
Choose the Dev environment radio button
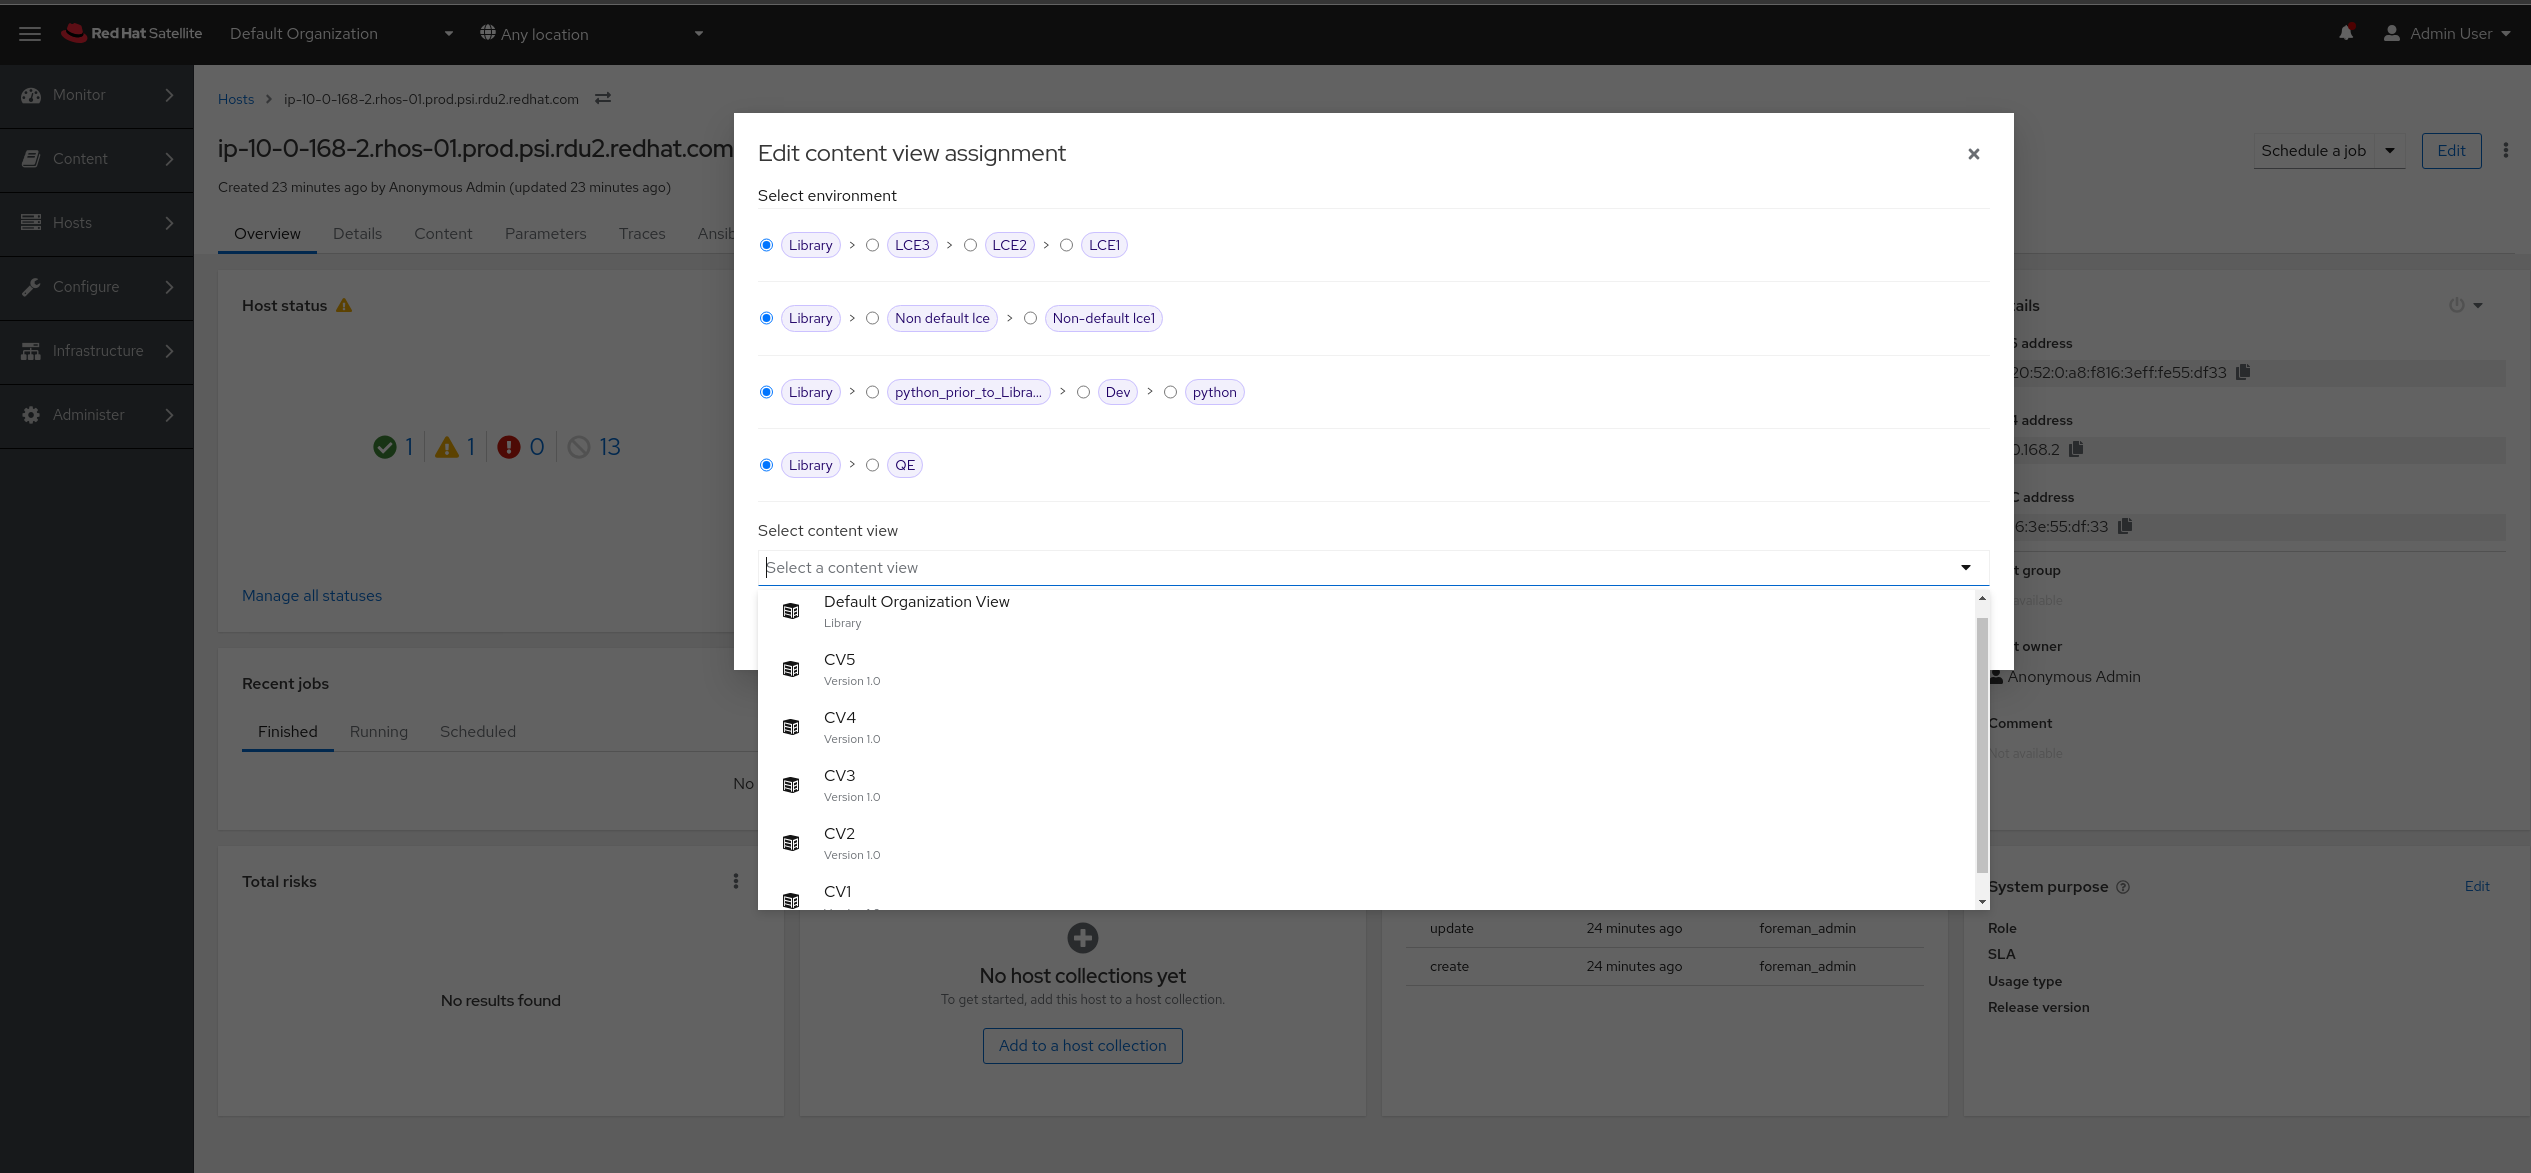[x=1083, y=392]
